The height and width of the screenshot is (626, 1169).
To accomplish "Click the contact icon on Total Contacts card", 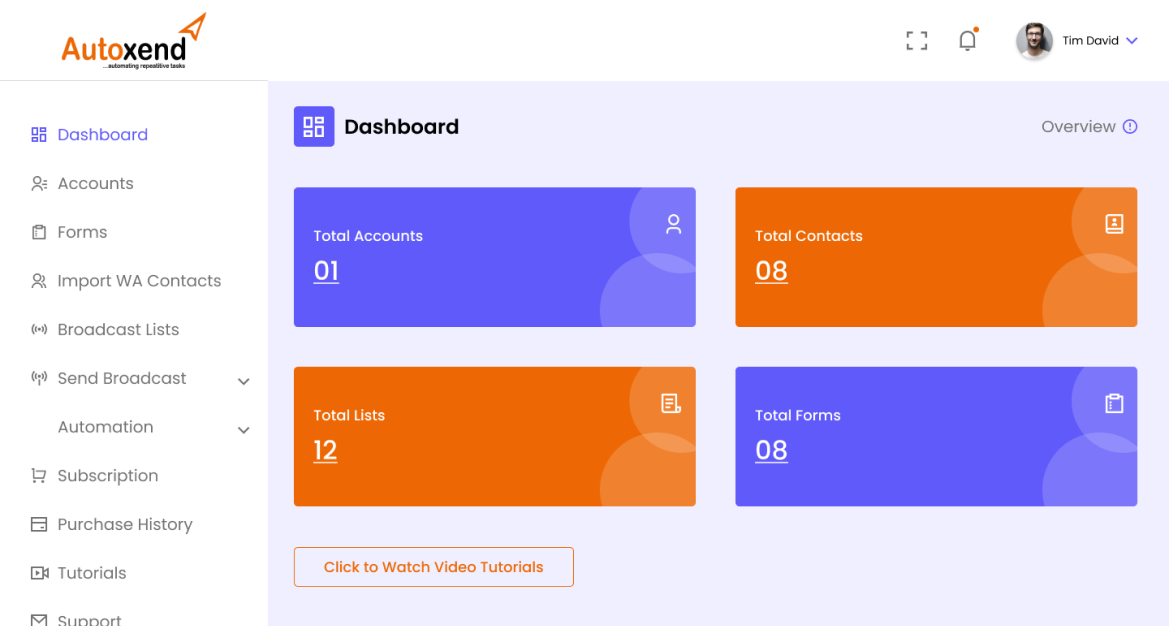I will tap(1114, 224).
